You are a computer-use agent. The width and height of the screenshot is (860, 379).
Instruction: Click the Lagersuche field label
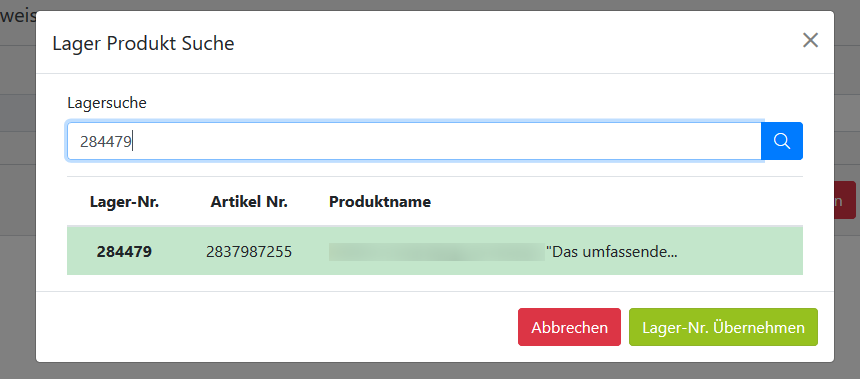[107, 103]
